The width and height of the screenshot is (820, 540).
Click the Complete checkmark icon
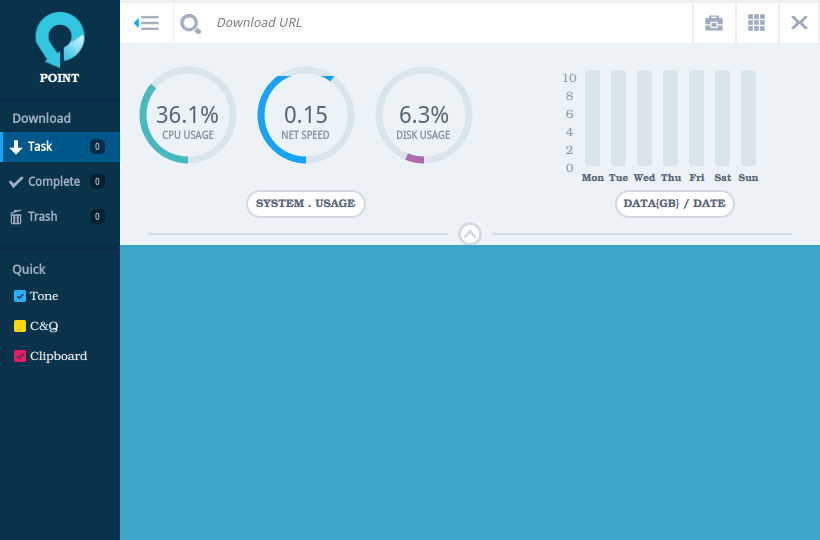[16, 182]
